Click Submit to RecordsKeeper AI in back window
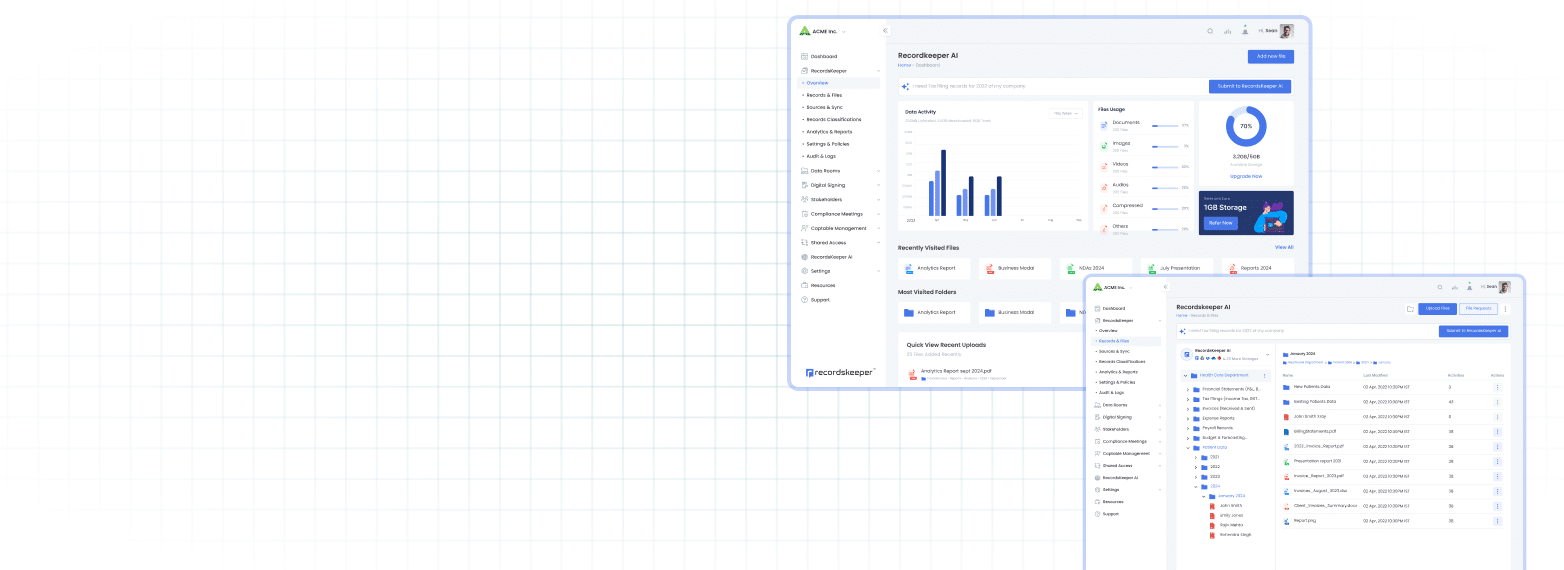Viewport: 1564px width, 570px height. [1250, 87]
